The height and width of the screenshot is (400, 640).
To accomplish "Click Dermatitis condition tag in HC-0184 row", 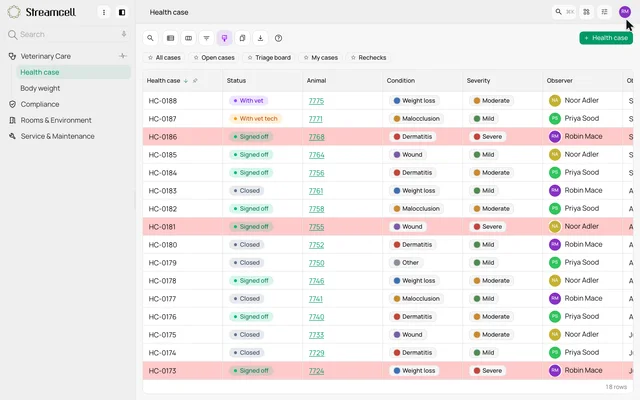I will click(412, 173).
